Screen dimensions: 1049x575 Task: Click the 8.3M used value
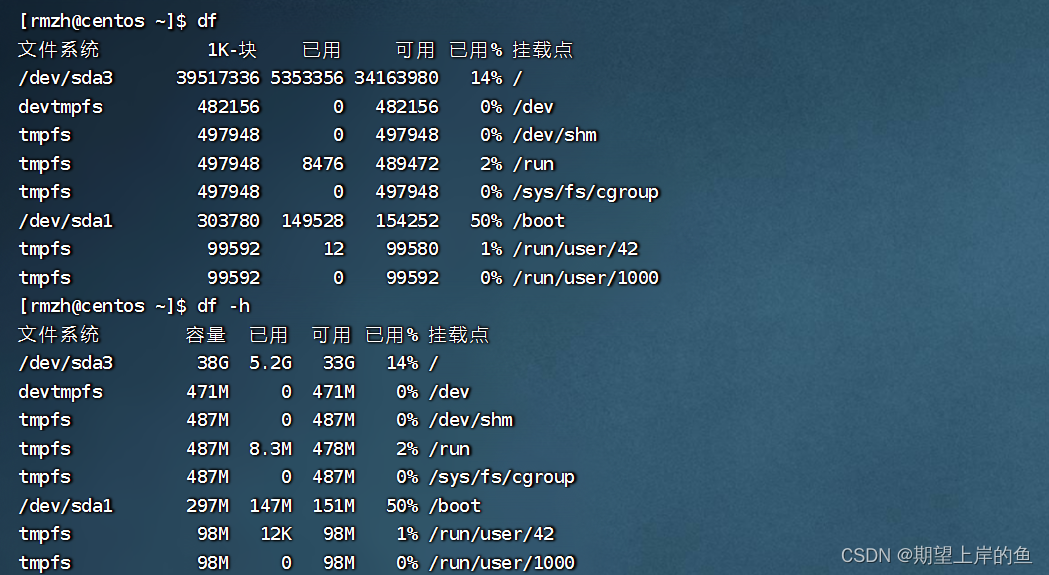coord(270,449)
